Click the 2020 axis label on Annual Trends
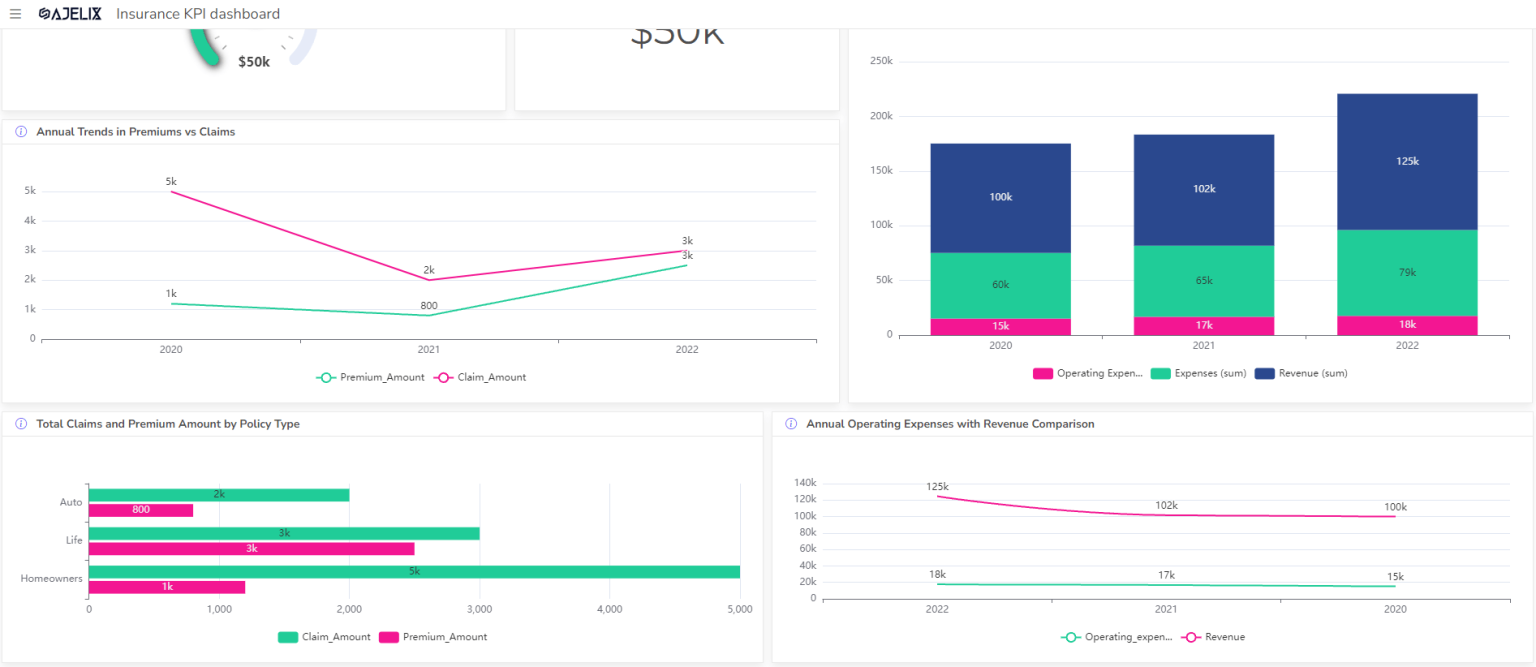The width and height of the screenshot is (1536, 667). [171, 349]
